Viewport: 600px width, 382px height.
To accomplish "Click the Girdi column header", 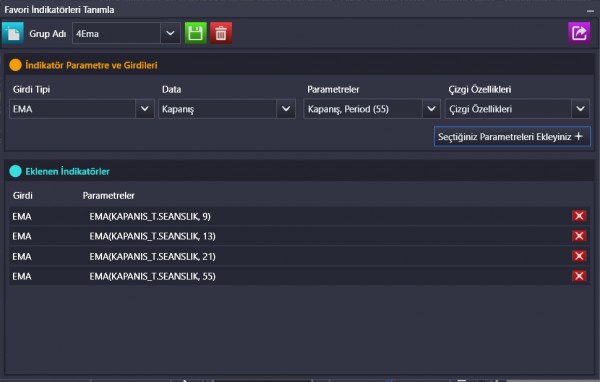I will (23, 196).
